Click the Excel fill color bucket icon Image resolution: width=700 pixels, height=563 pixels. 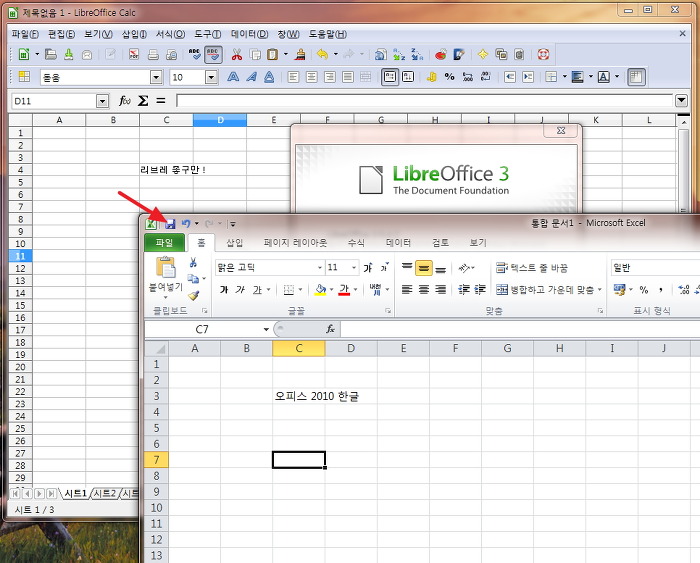(320, 289)
